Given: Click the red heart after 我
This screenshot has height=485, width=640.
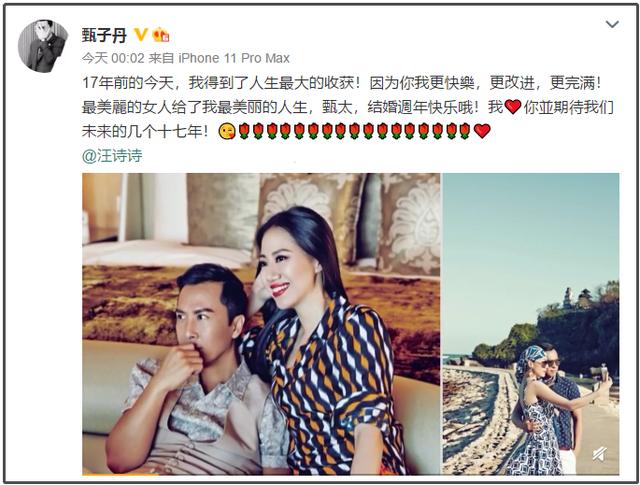Looking at the screenshot, I should tap(513, 108).
